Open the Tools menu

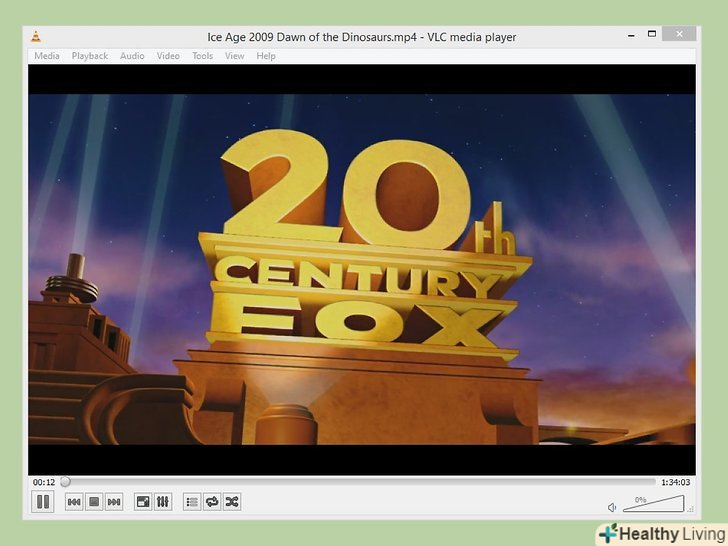pos(202,56)
